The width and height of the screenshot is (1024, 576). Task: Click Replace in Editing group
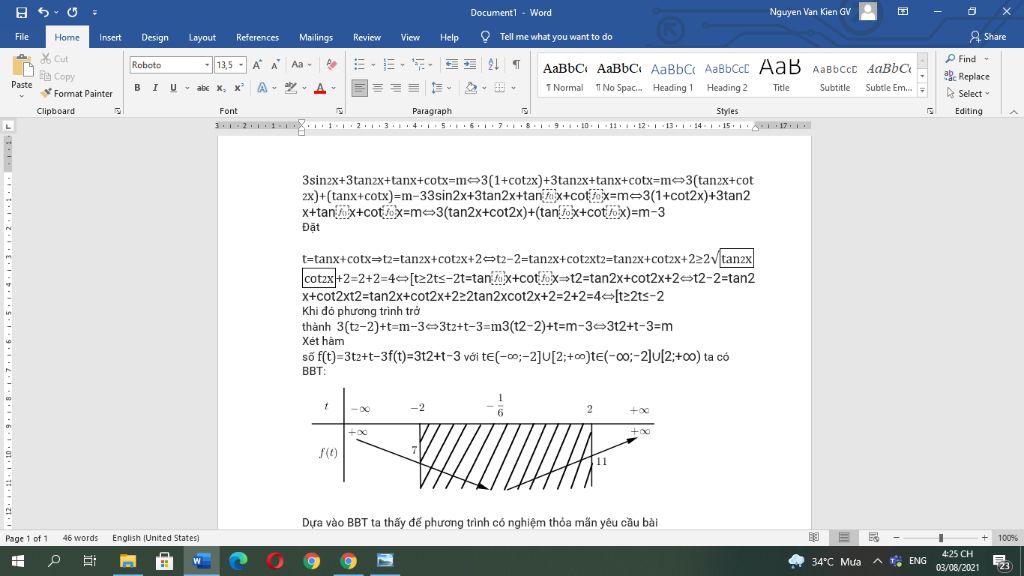point(967,76)
